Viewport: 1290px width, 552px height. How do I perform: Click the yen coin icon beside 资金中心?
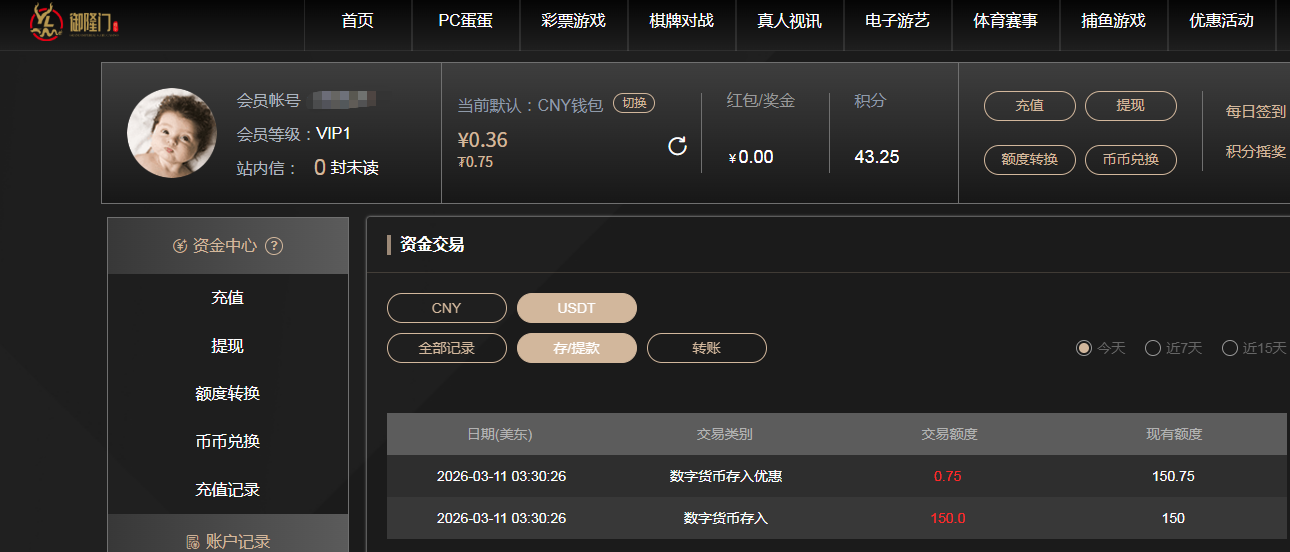click(x=180, y=246)
